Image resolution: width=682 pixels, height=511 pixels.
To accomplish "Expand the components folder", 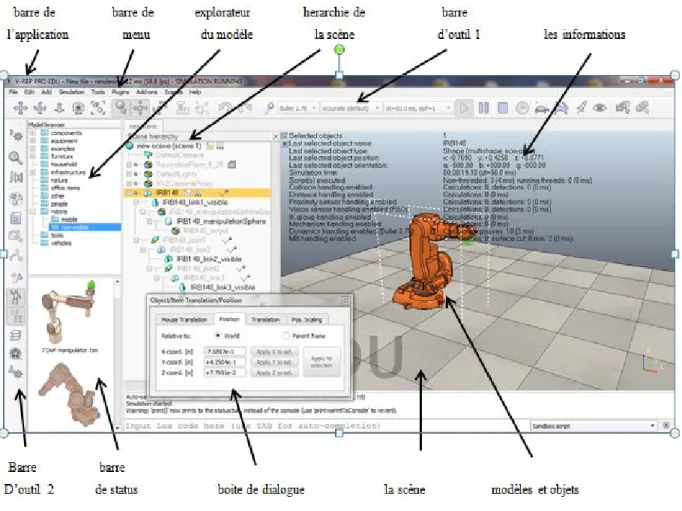I will pyautogui.click(x=33, y=133).
